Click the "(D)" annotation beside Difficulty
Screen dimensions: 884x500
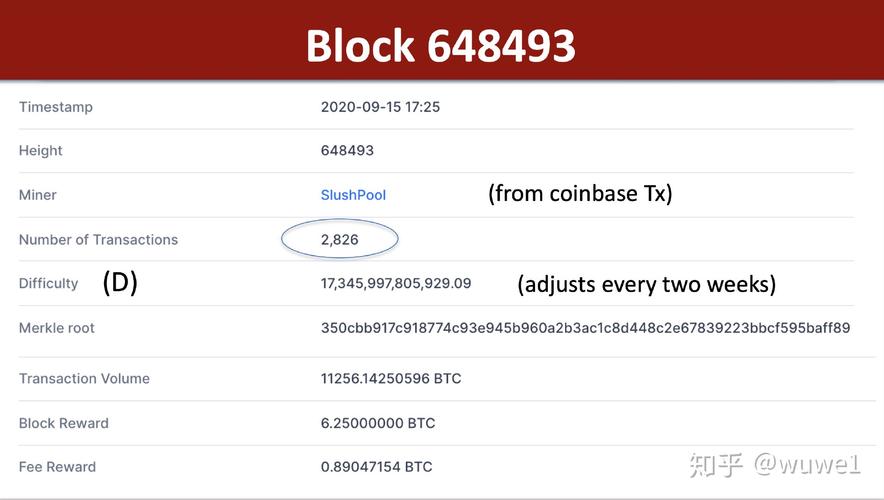tap(120, 283)
